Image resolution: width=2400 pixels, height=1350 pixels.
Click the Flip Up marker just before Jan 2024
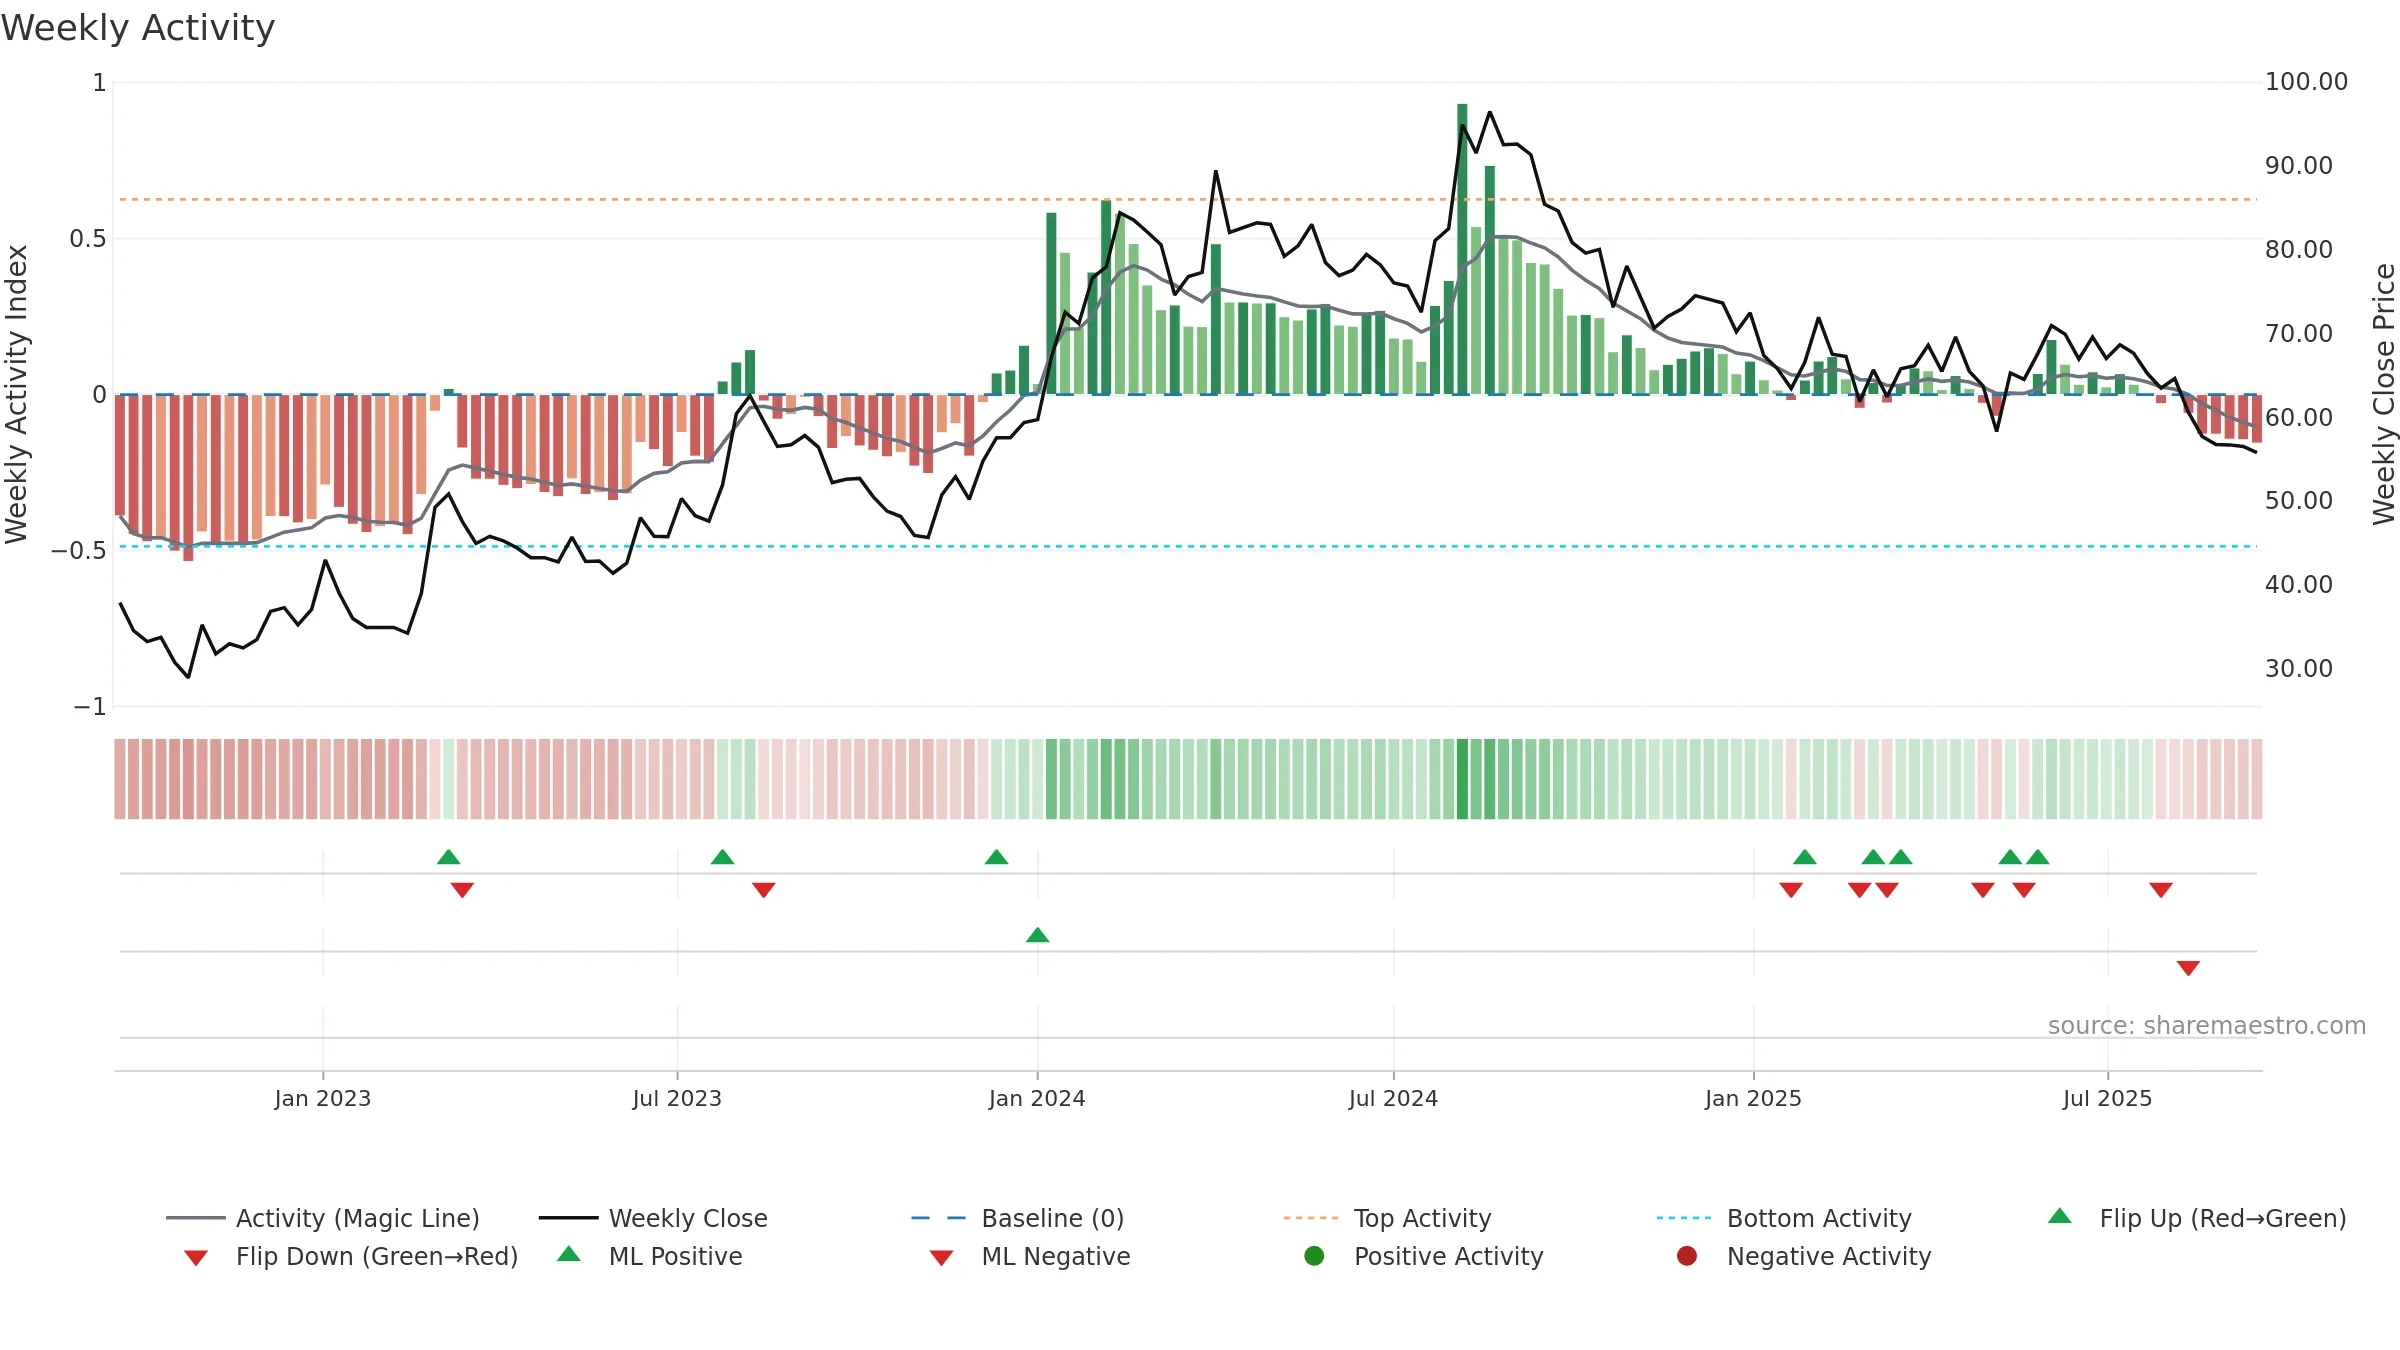click(997, 857)
